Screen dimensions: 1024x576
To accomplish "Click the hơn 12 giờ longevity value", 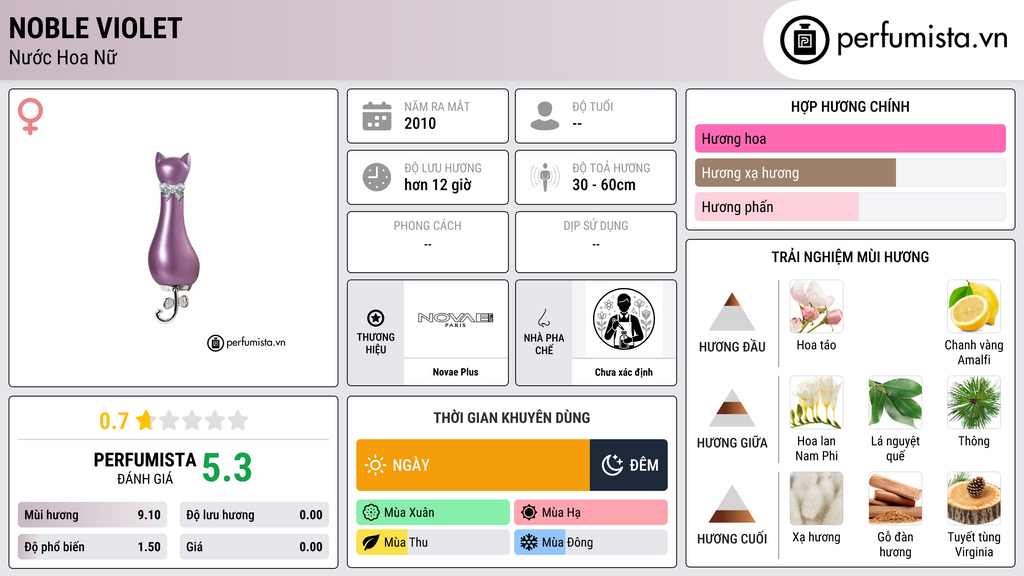I will click(x=438, y=185).
